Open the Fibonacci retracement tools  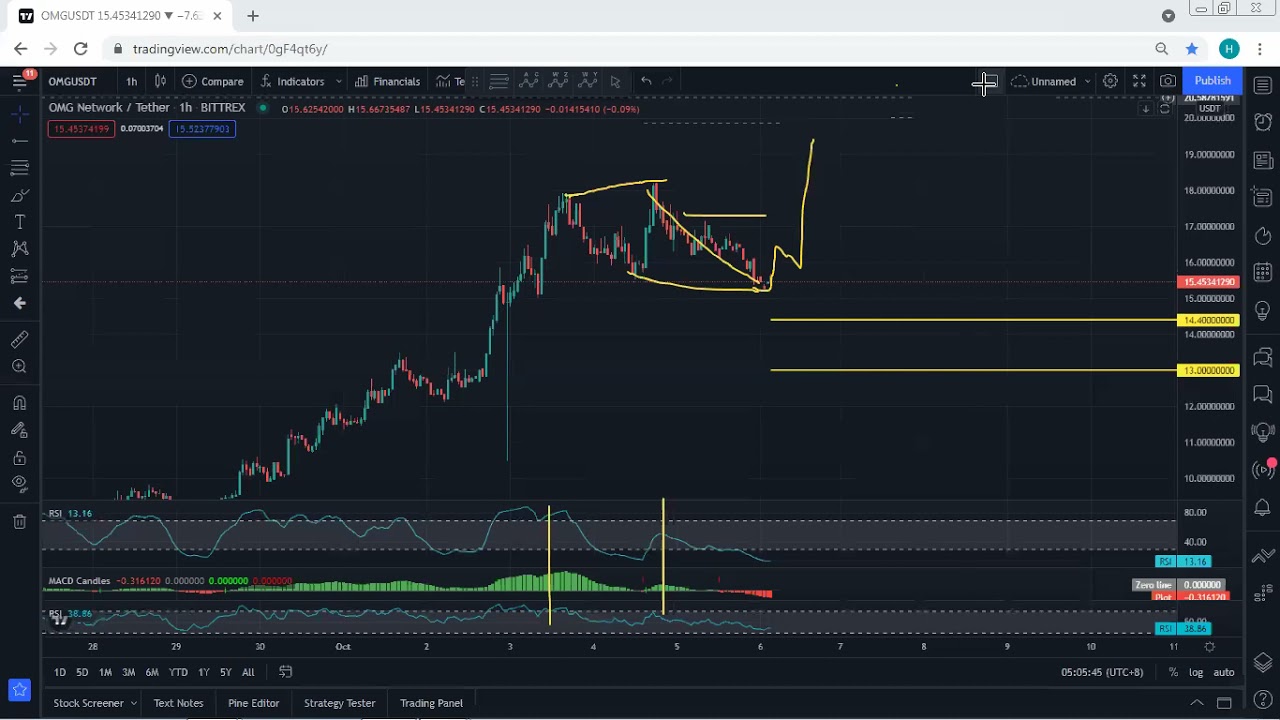(x=19, y=168)
